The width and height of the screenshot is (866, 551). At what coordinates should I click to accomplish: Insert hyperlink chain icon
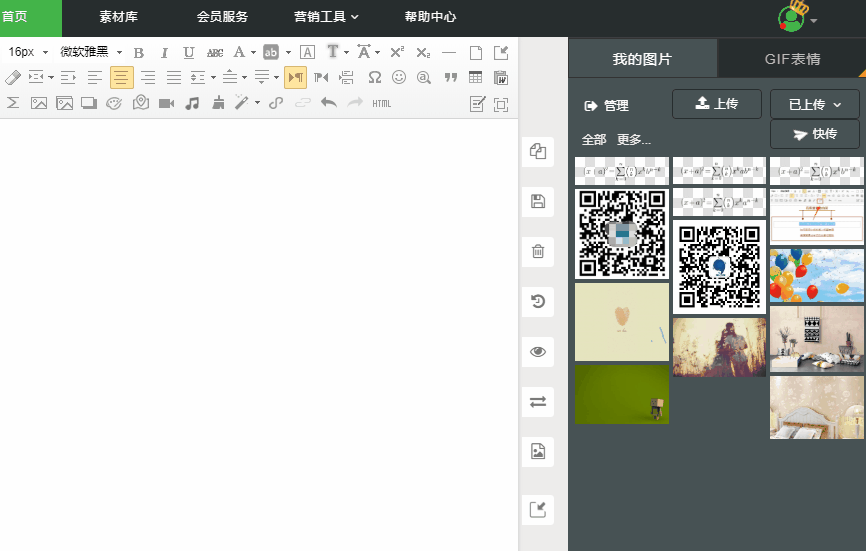point(276,103)
